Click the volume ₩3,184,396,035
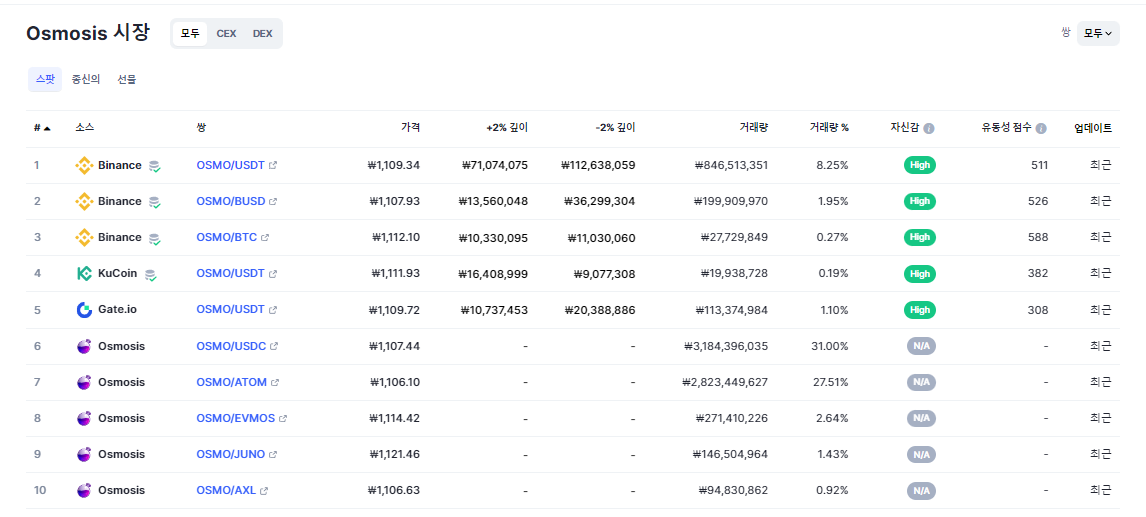The height and width of the screenshot is (517, 1146). tap(726, 346)
